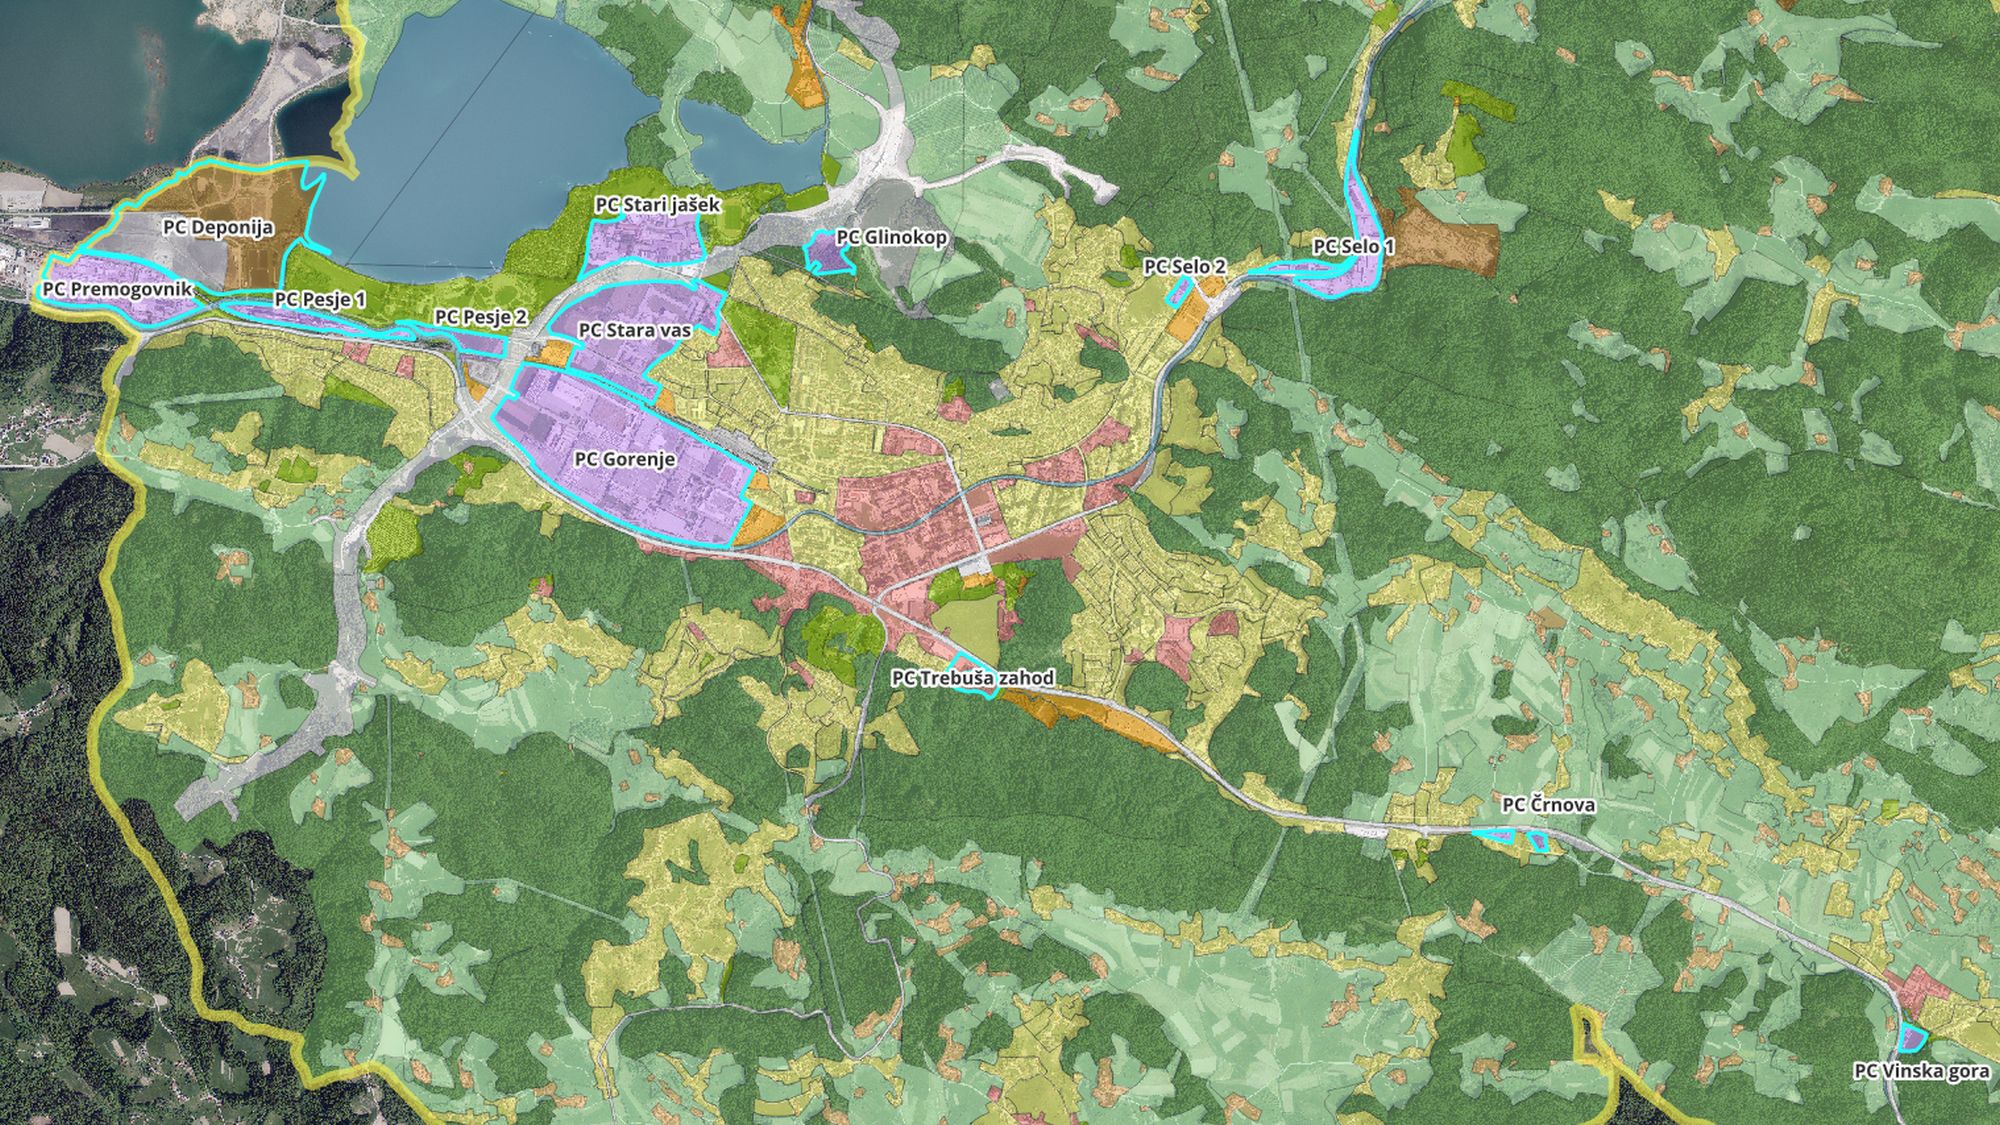Click the small purple polygon above Vinska gora label

[1912, 1039]
